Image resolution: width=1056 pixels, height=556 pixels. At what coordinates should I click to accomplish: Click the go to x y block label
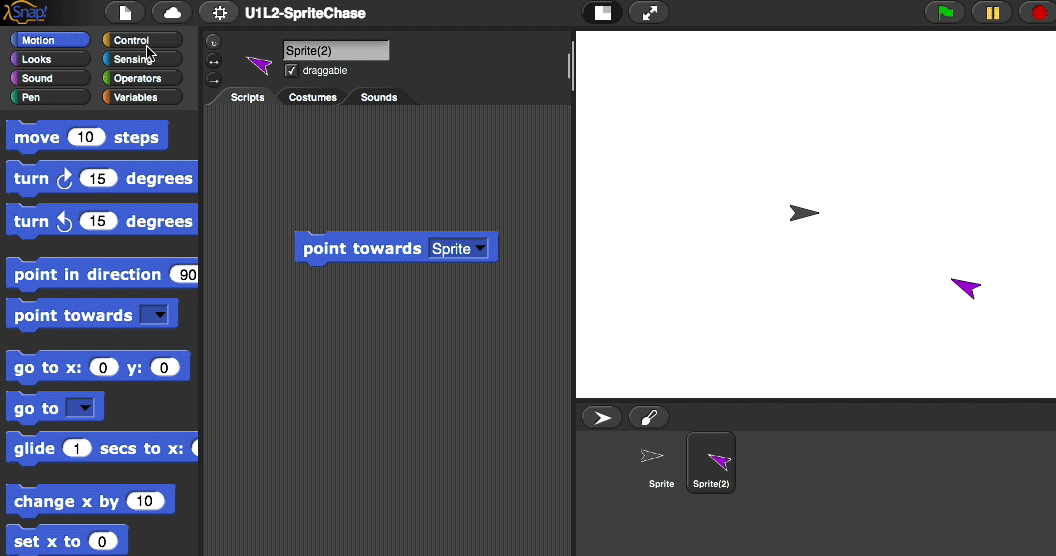point(47,368)
